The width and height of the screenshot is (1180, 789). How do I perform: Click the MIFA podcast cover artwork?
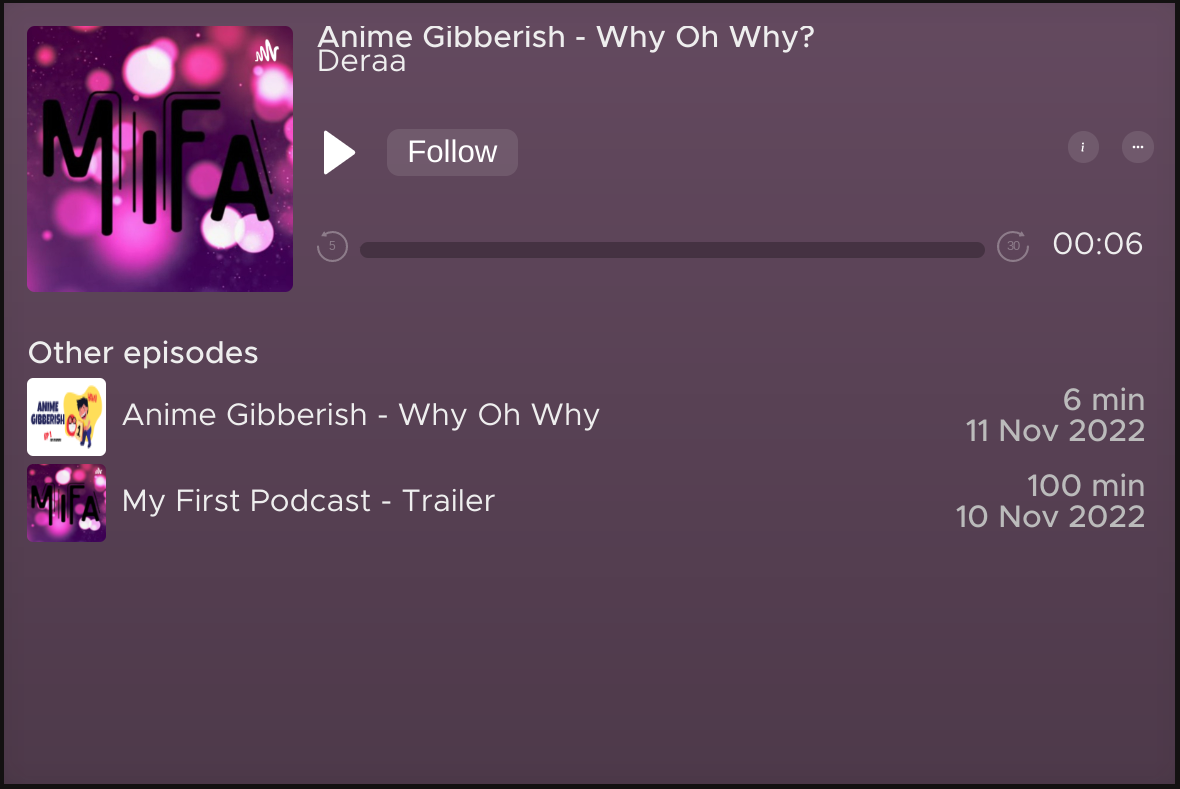click(x=160, y=159)
